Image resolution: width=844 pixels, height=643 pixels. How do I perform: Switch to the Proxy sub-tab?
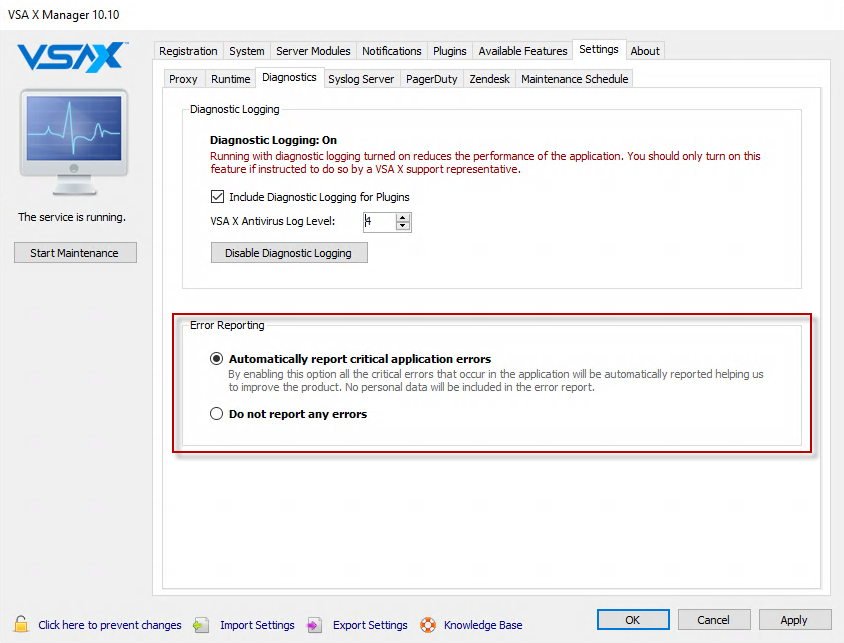pos(183,79)
